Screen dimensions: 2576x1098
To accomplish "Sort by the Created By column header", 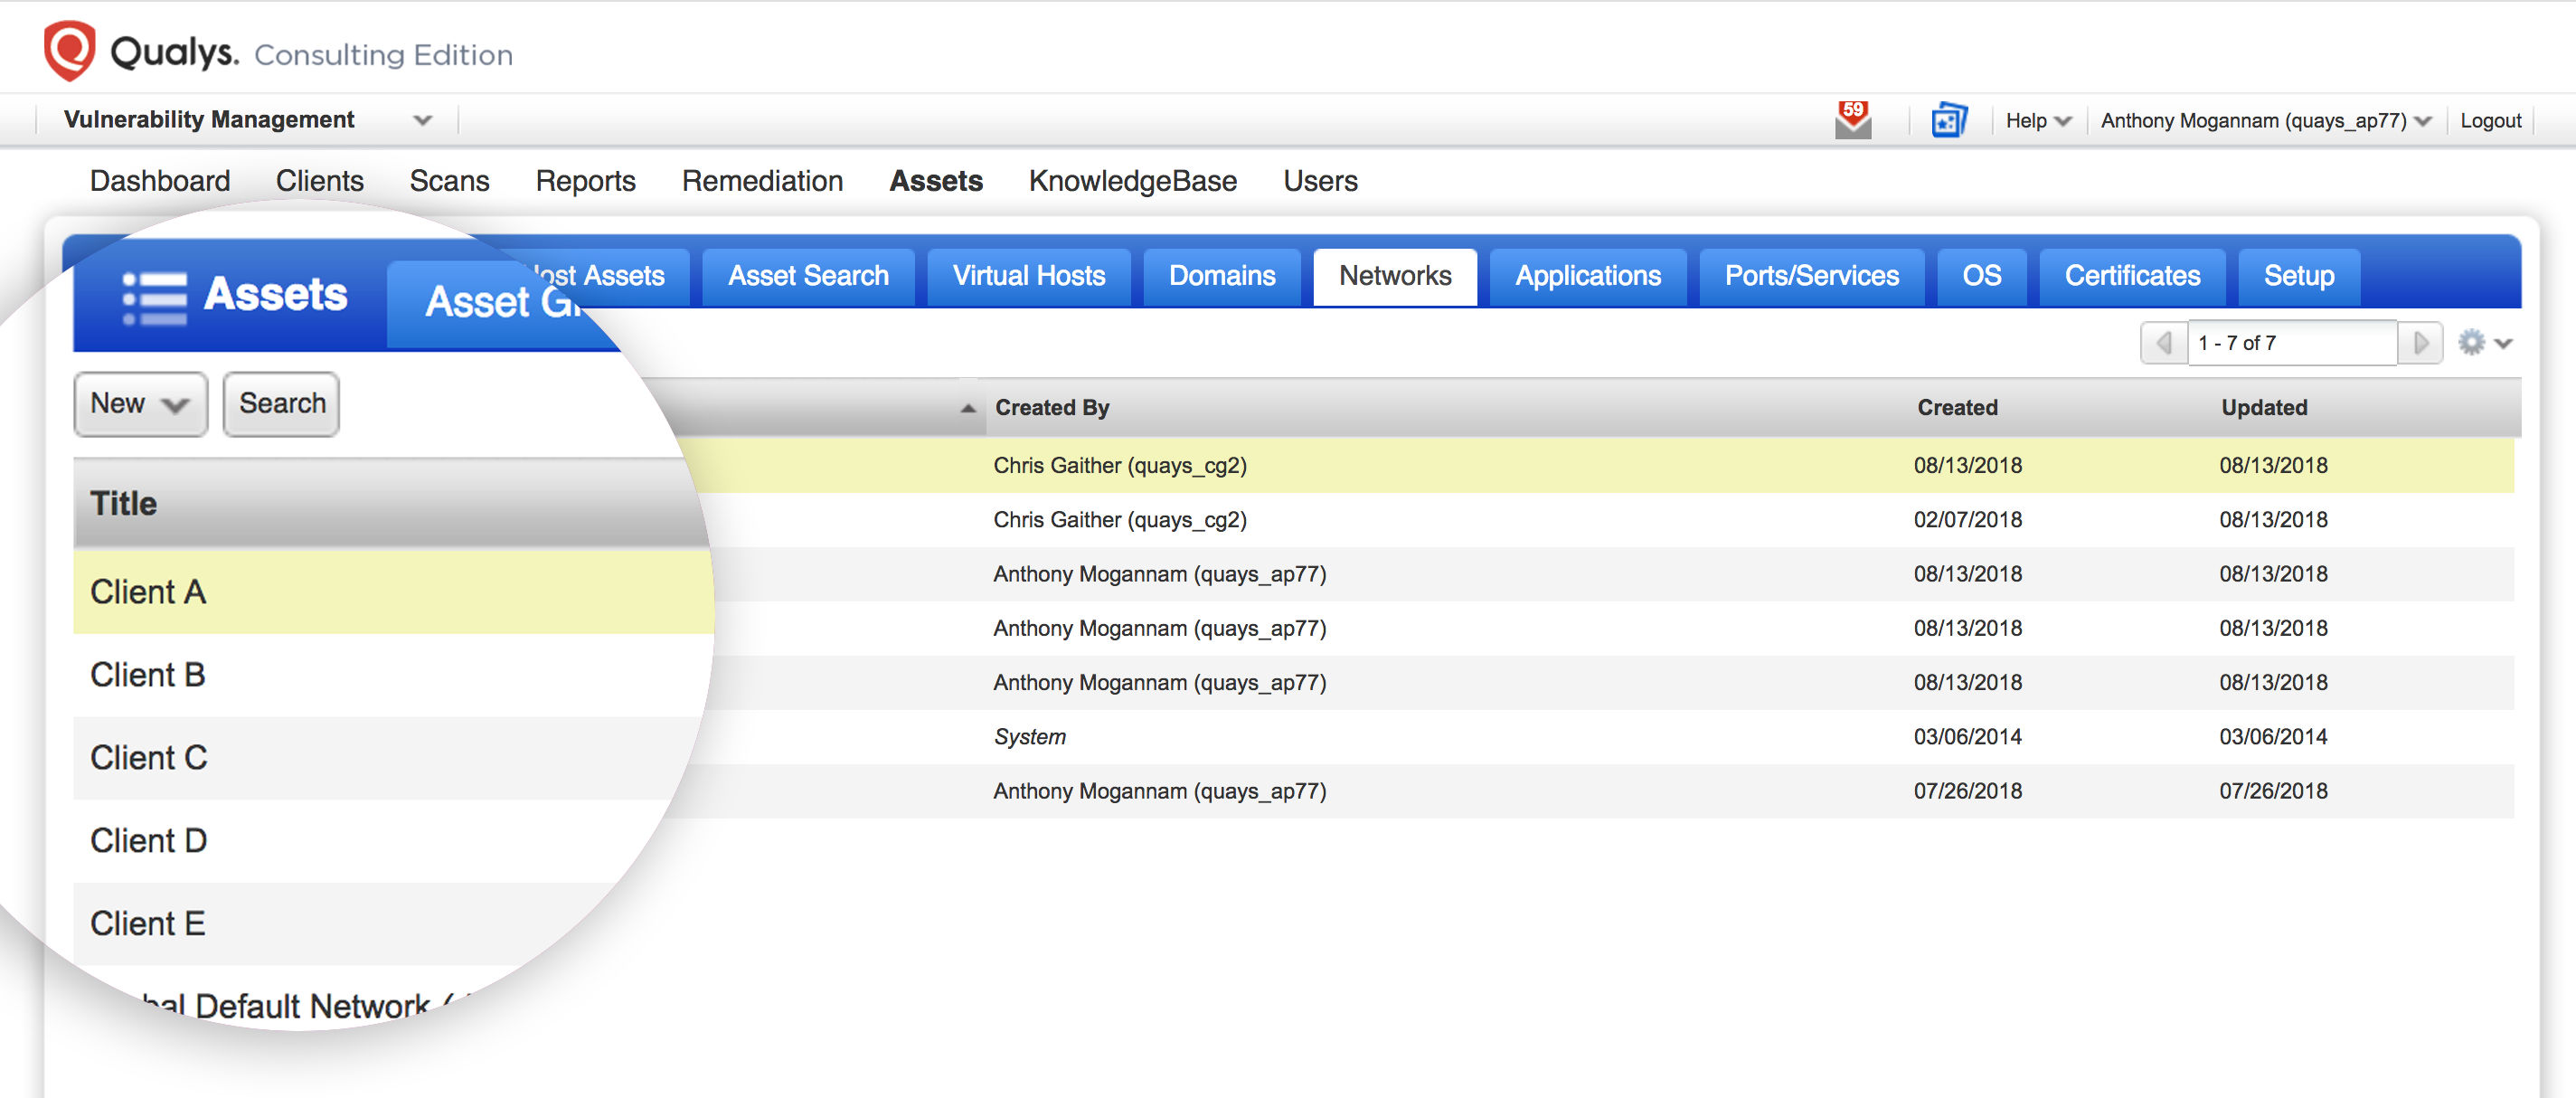I will coord(1052,408).
